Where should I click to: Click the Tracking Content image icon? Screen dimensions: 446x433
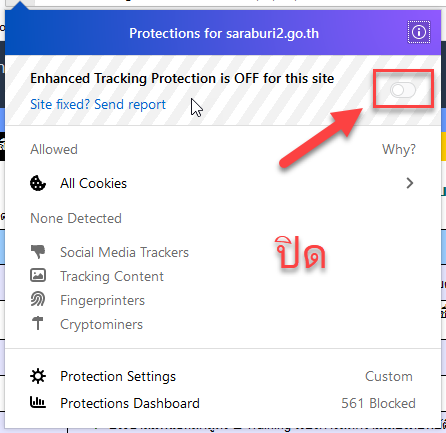[38, 276]
